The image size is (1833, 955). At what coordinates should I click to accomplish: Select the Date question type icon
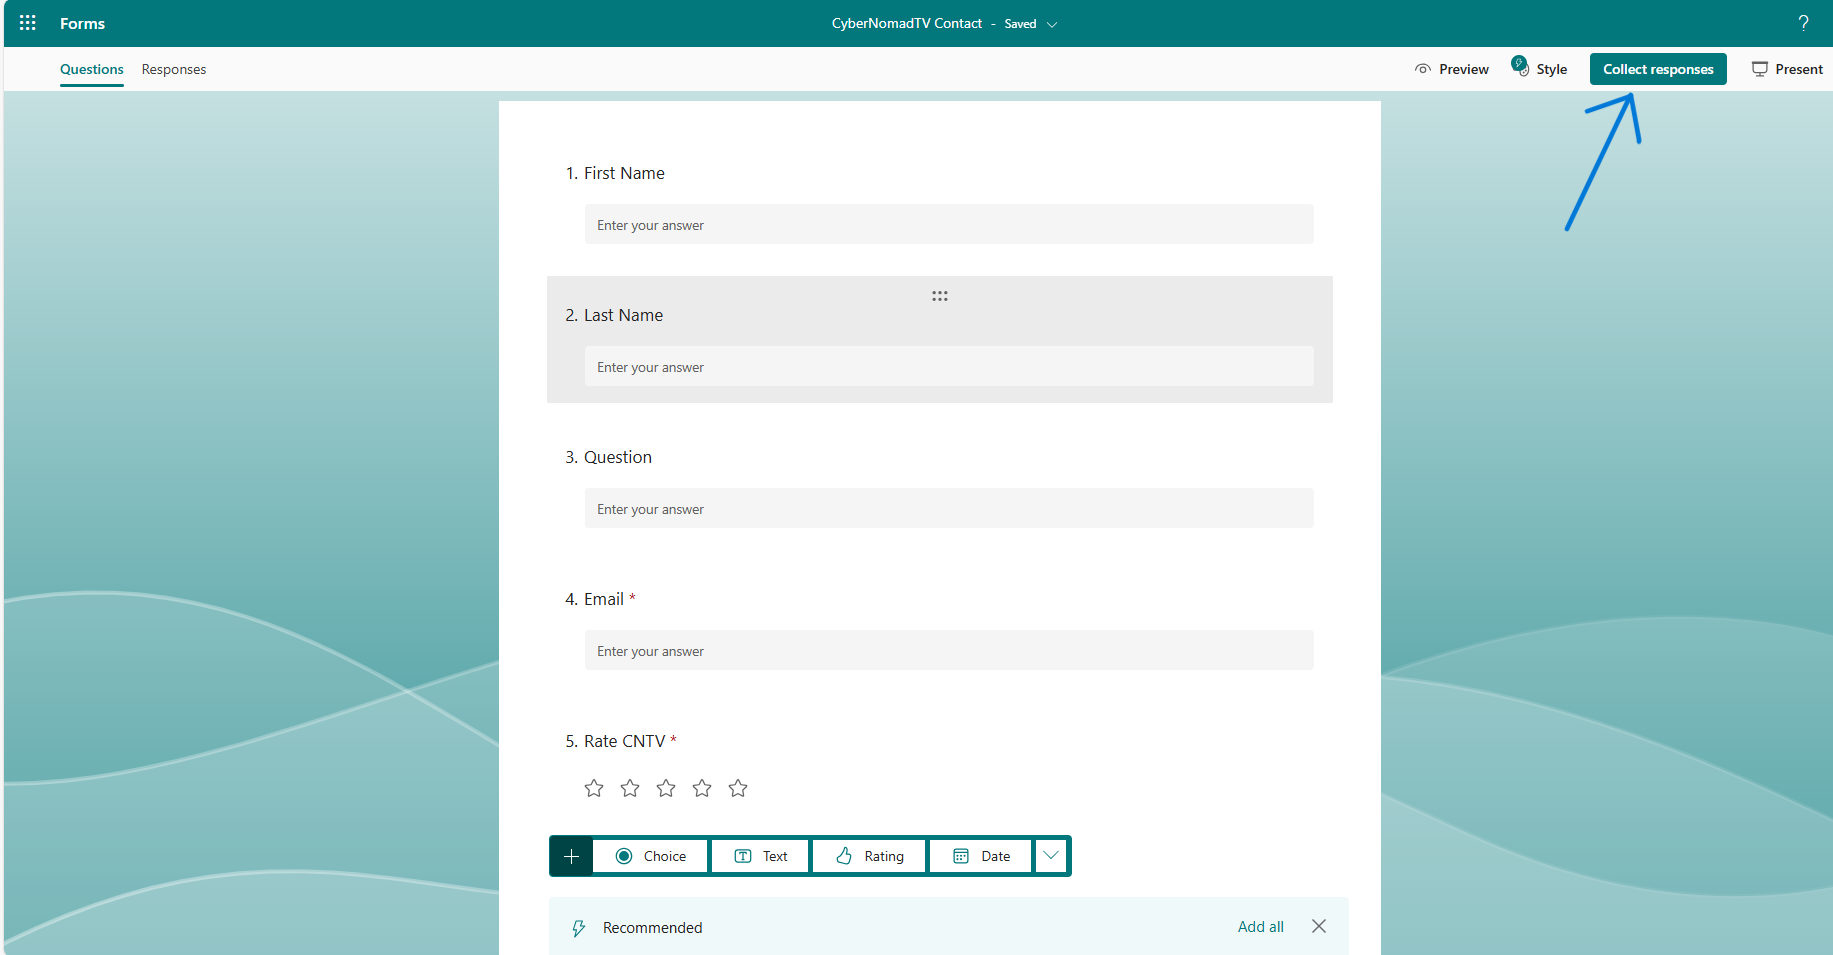click(961, 855)
